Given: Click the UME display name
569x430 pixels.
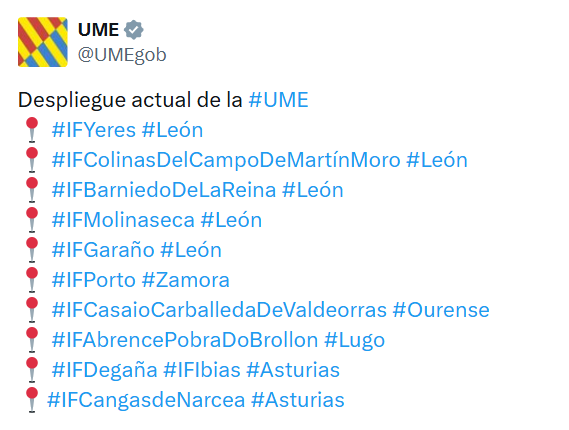Looking at the screenshot, I should point(98,30).
